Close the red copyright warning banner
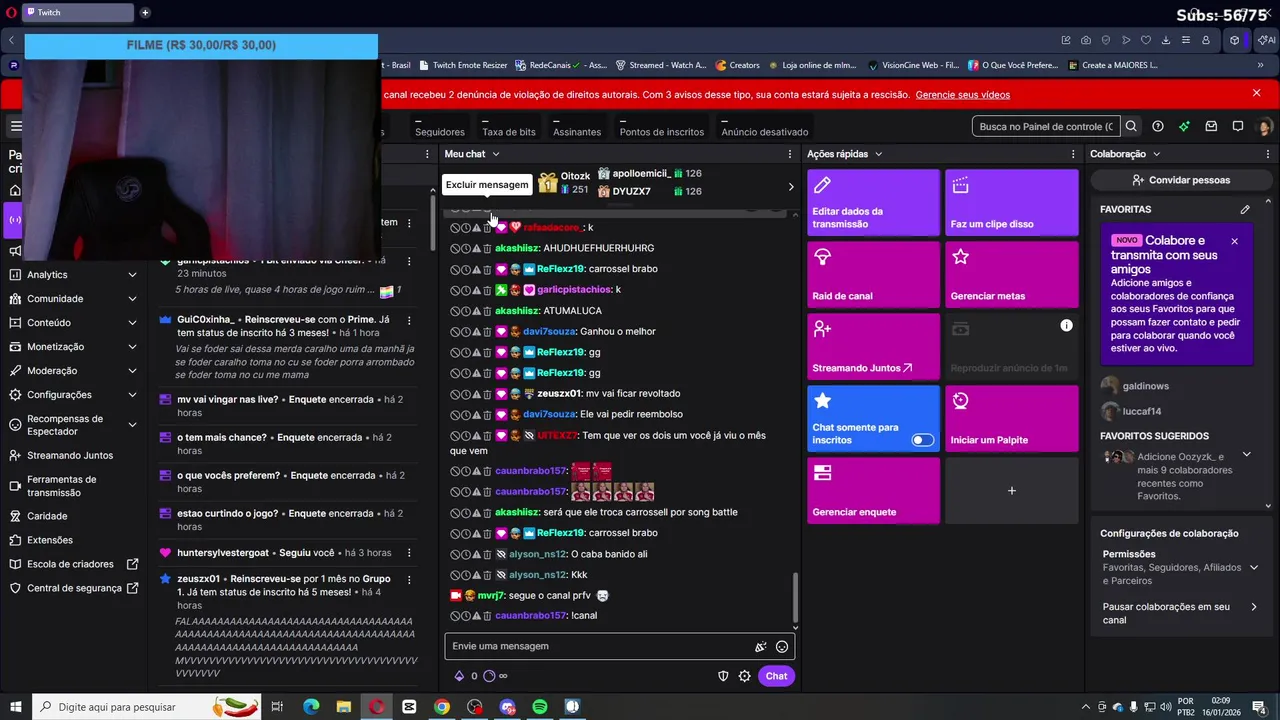This screenshot has height=720, width=1280. (1257, 93)
